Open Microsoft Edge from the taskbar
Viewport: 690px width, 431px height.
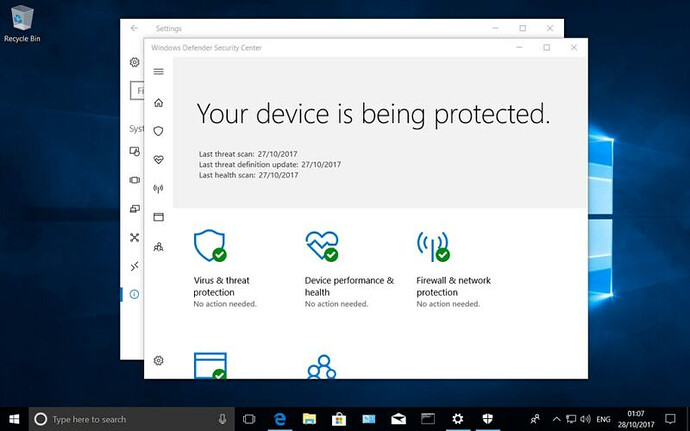point(281,419)
